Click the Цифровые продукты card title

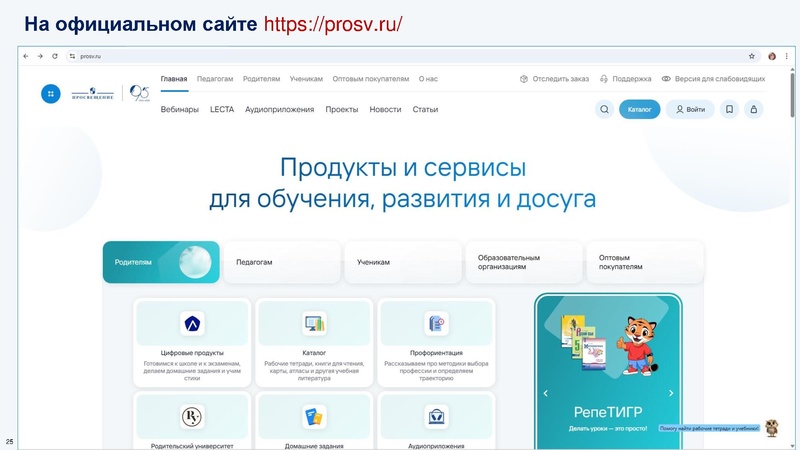192,353
